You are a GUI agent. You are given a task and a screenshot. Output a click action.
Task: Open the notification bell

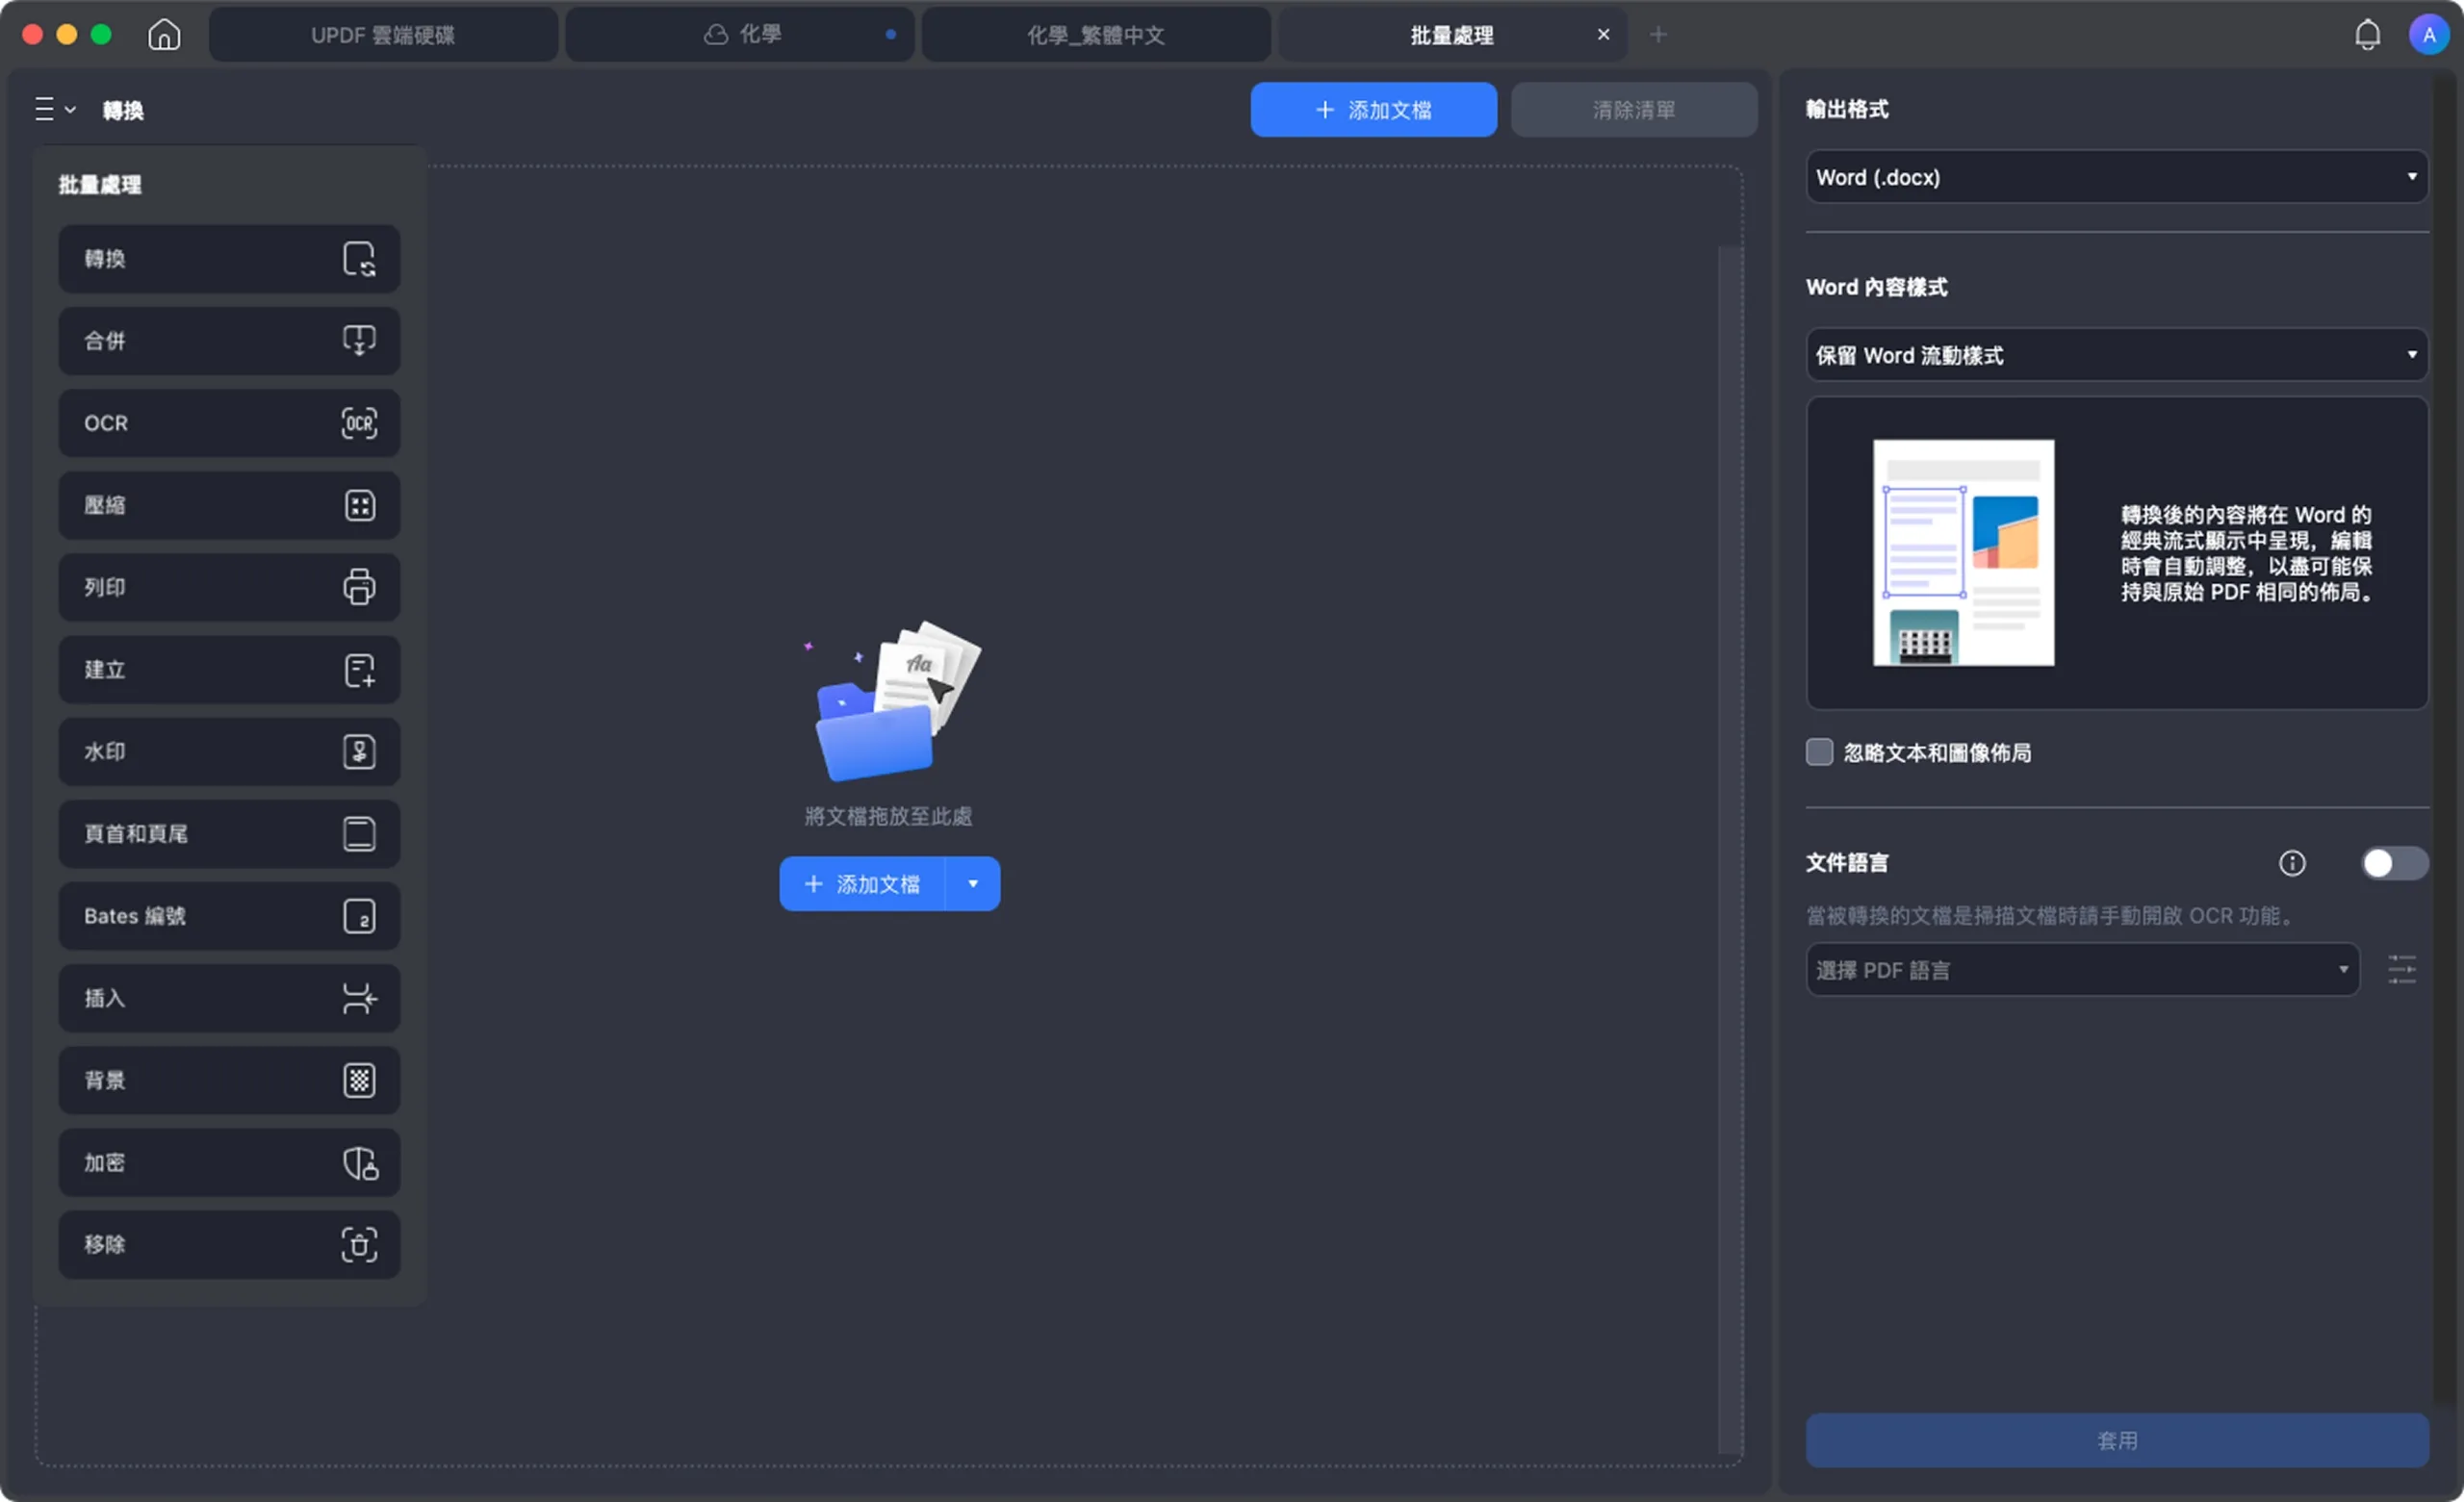click(x=2366, y=35)
